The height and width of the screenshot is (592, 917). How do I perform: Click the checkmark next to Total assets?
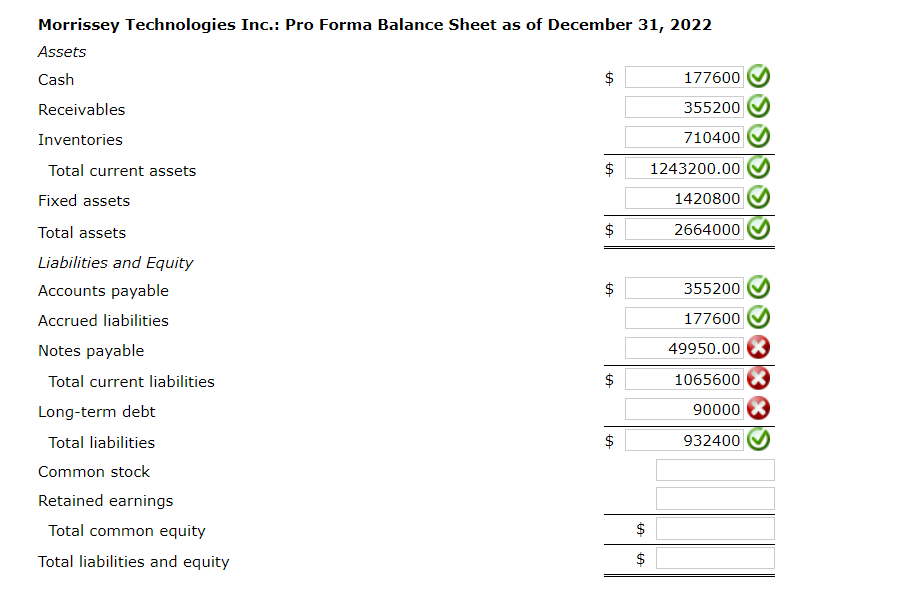(x=758, y=228)
